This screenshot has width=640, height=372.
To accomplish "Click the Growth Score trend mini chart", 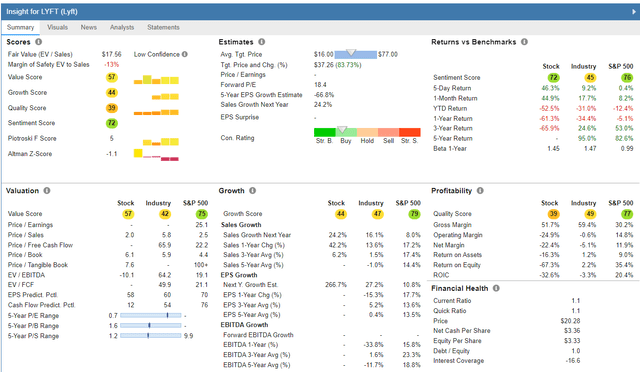I will pos(165,96).
